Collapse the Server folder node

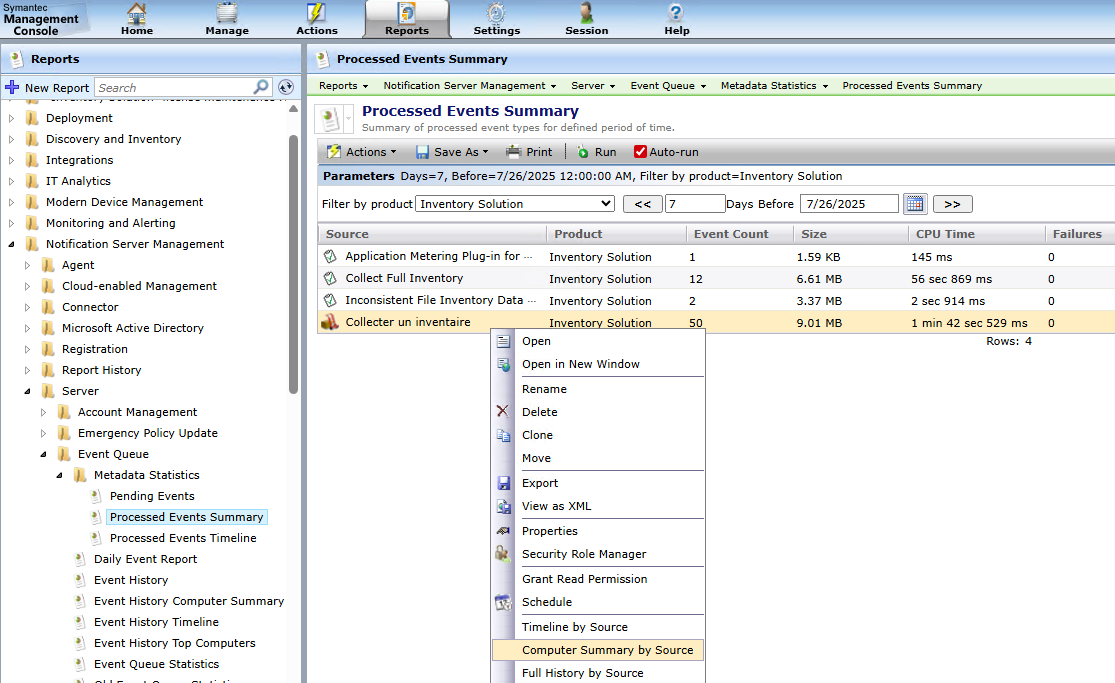[x=28, y=391]
